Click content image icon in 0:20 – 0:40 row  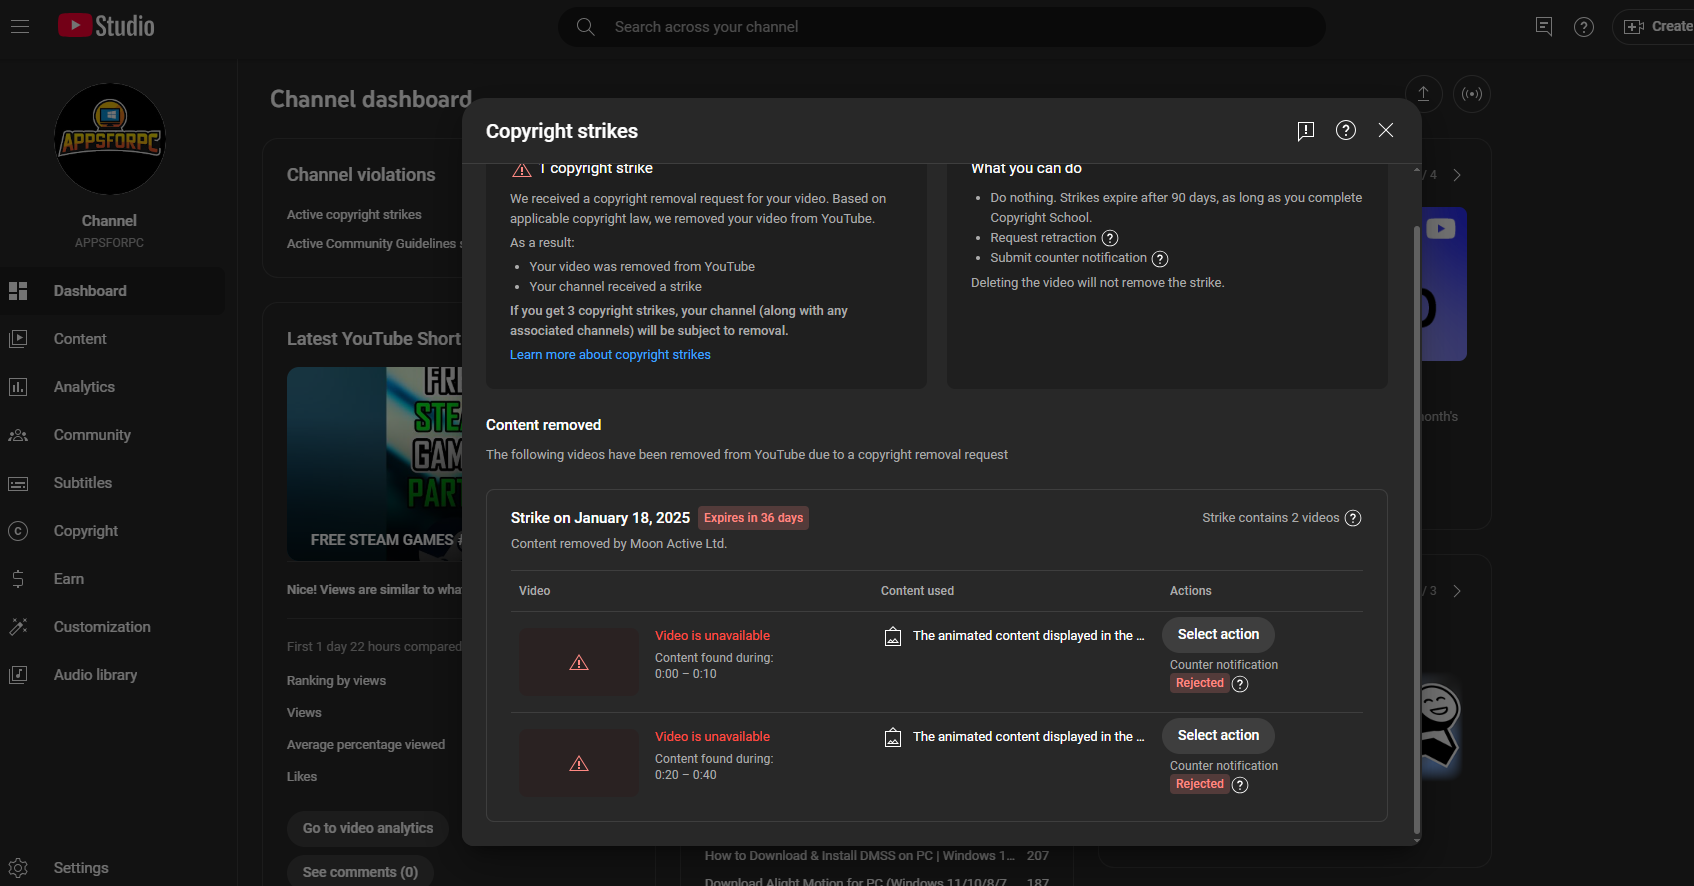tap(893, 738)
